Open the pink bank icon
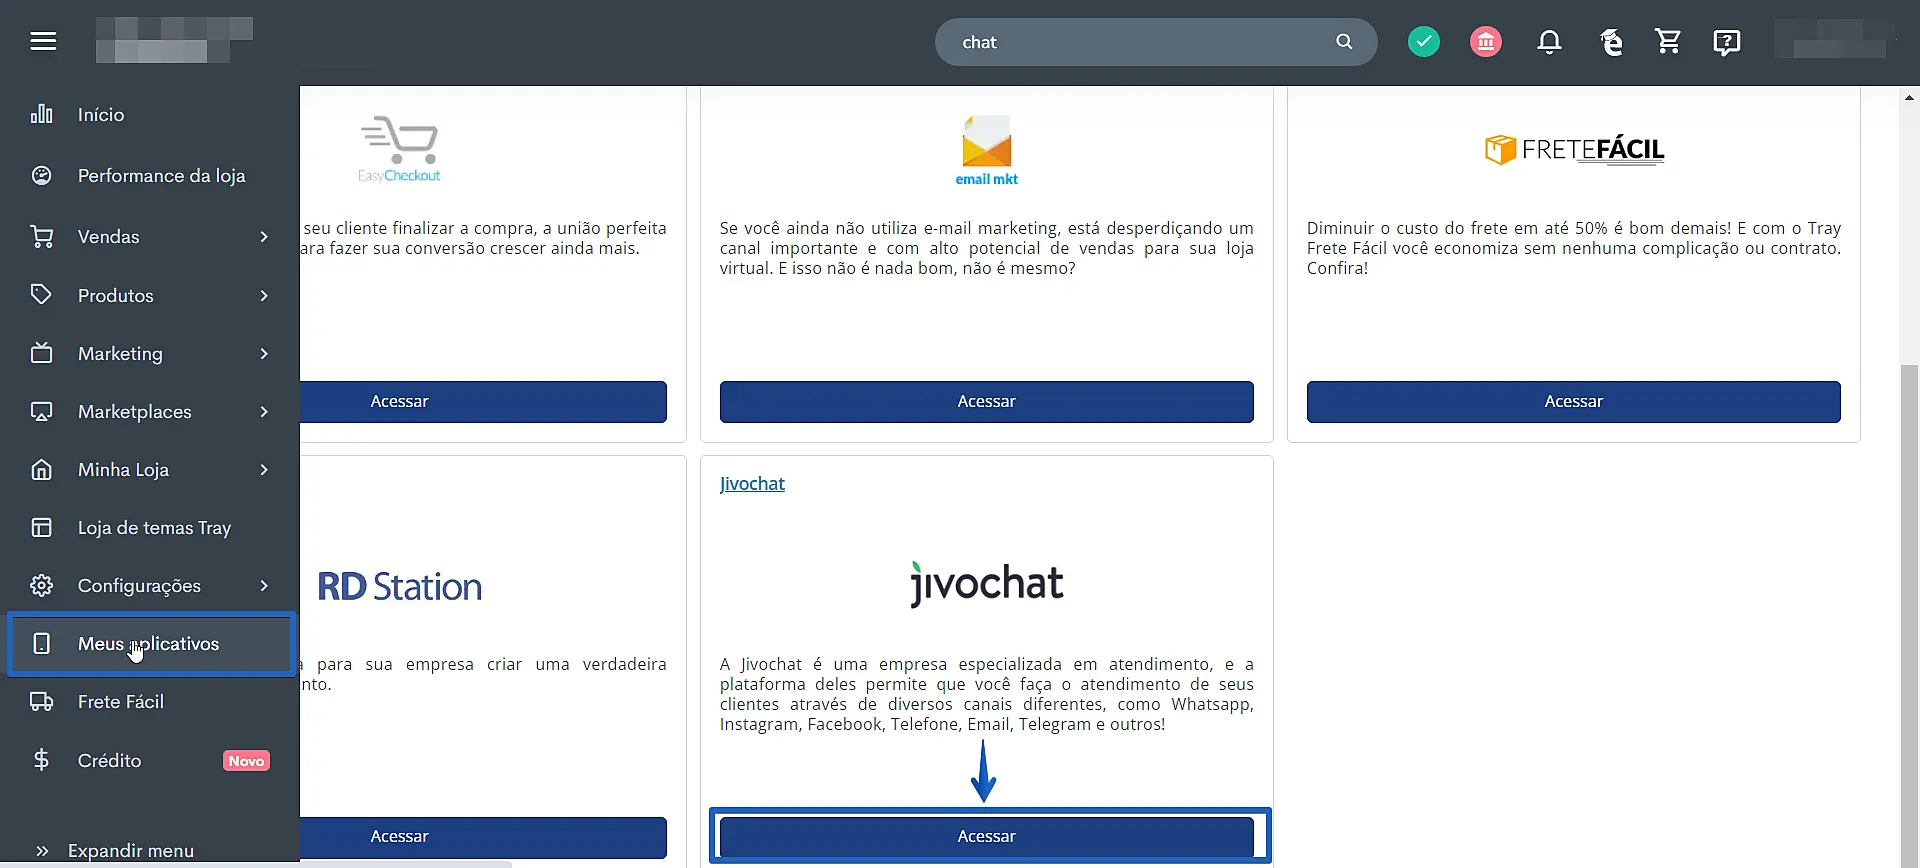Viewport: 1920px width, 868px height. click(1486, 42)
